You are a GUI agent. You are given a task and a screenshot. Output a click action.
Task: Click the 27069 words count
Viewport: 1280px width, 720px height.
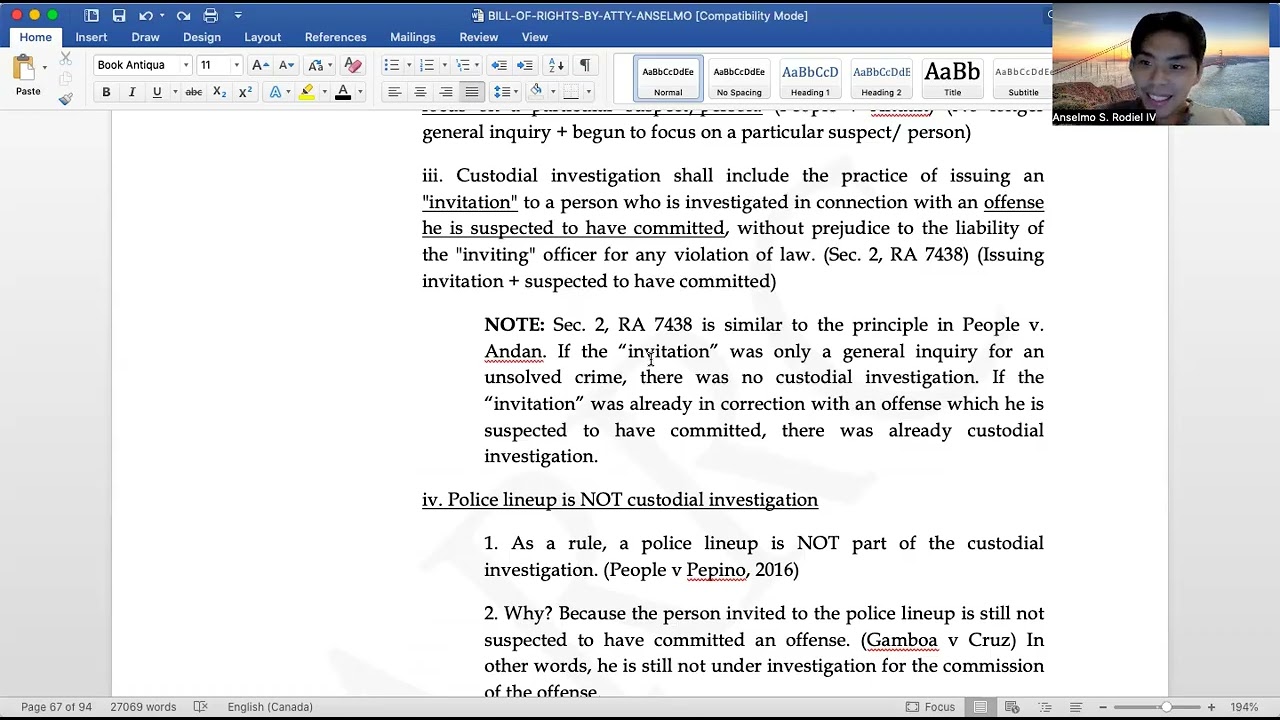click(143, 707)
